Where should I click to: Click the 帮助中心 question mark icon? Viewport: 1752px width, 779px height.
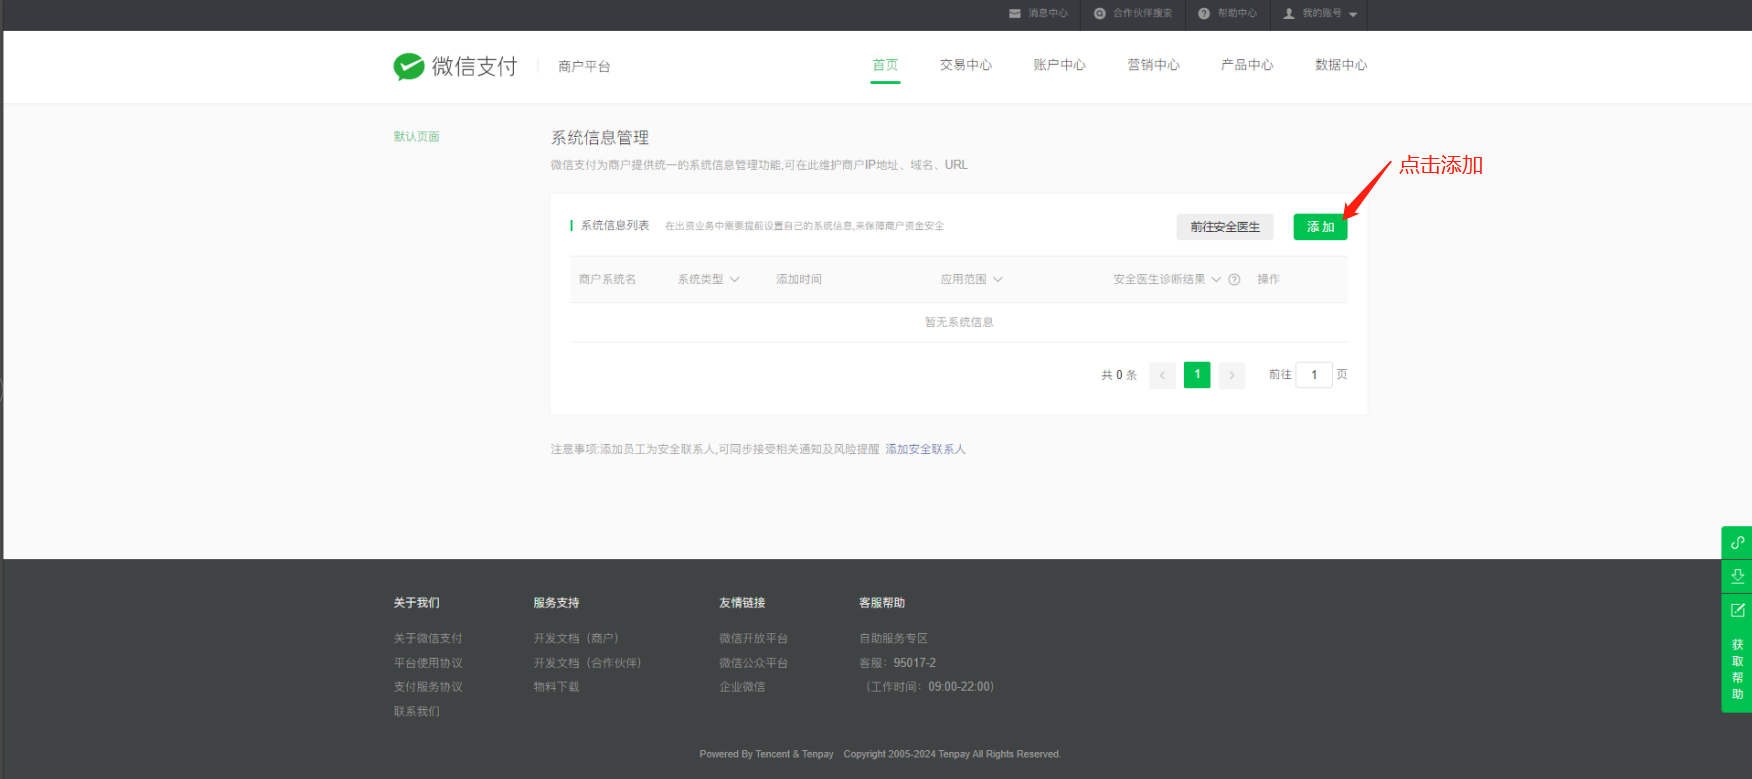tap(1204, 14)
